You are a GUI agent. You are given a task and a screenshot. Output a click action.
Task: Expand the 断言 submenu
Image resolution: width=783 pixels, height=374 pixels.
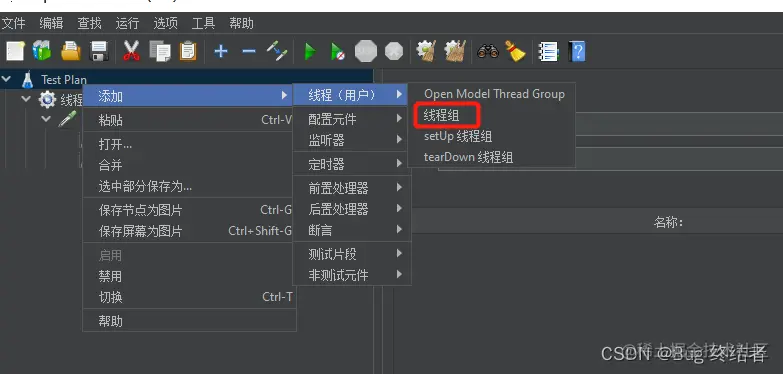[352, 230]
